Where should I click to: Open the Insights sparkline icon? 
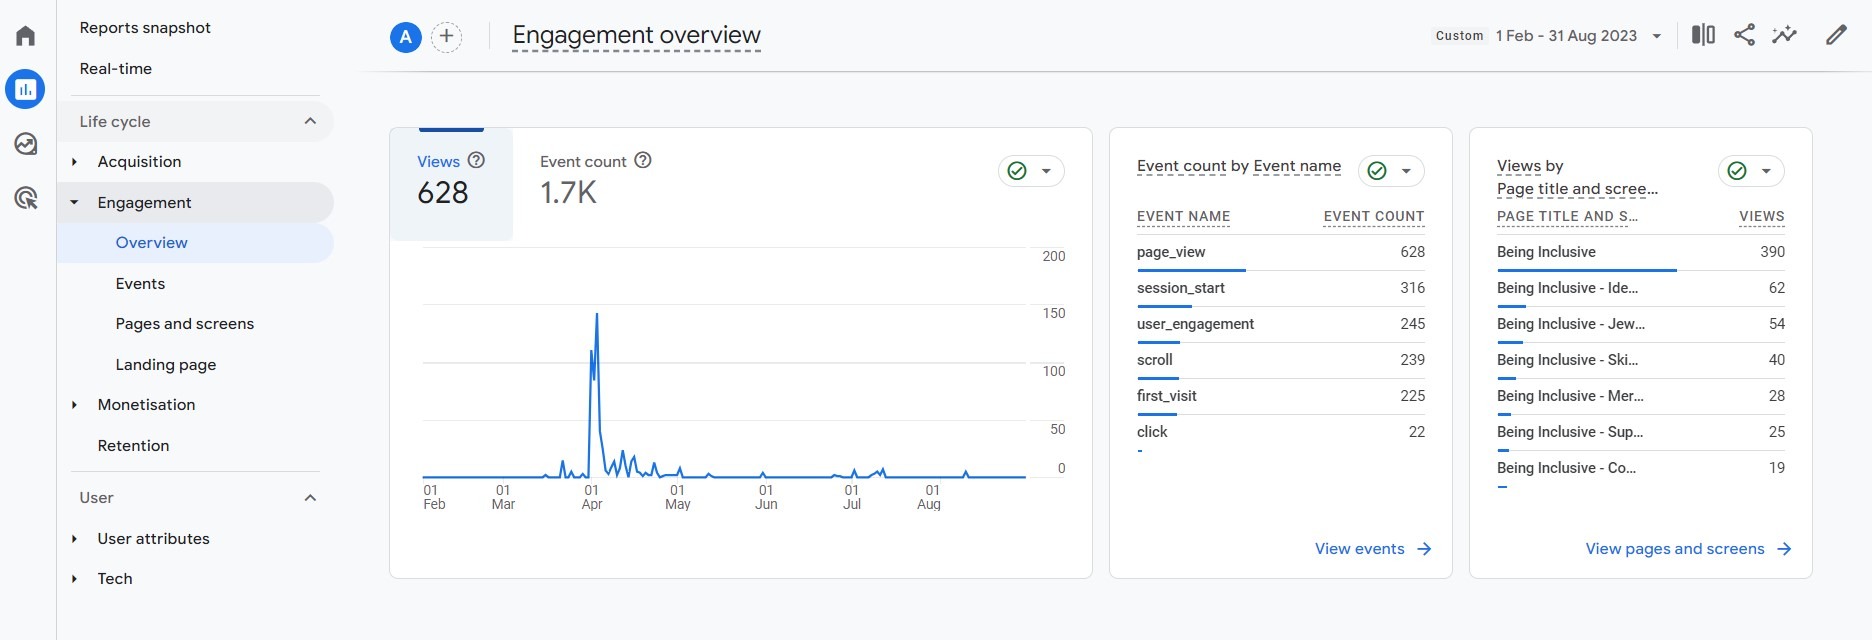coord(1784,35)
